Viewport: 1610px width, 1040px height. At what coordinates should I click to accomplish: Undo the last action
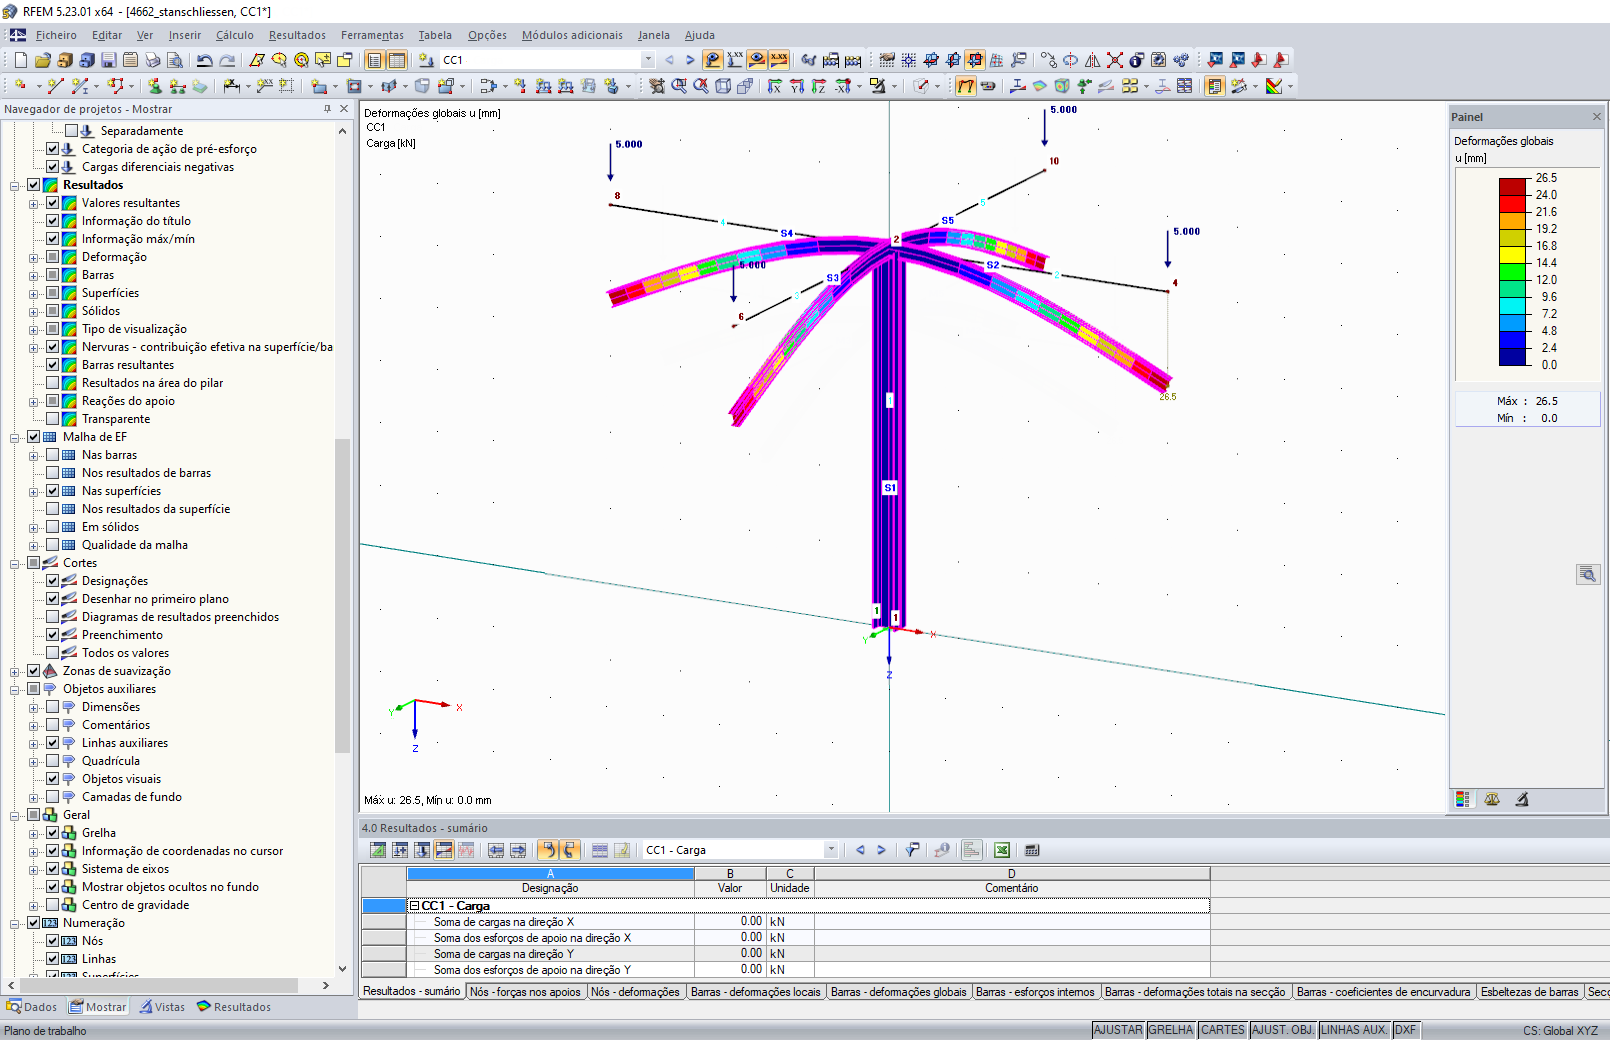click(205, 60)
